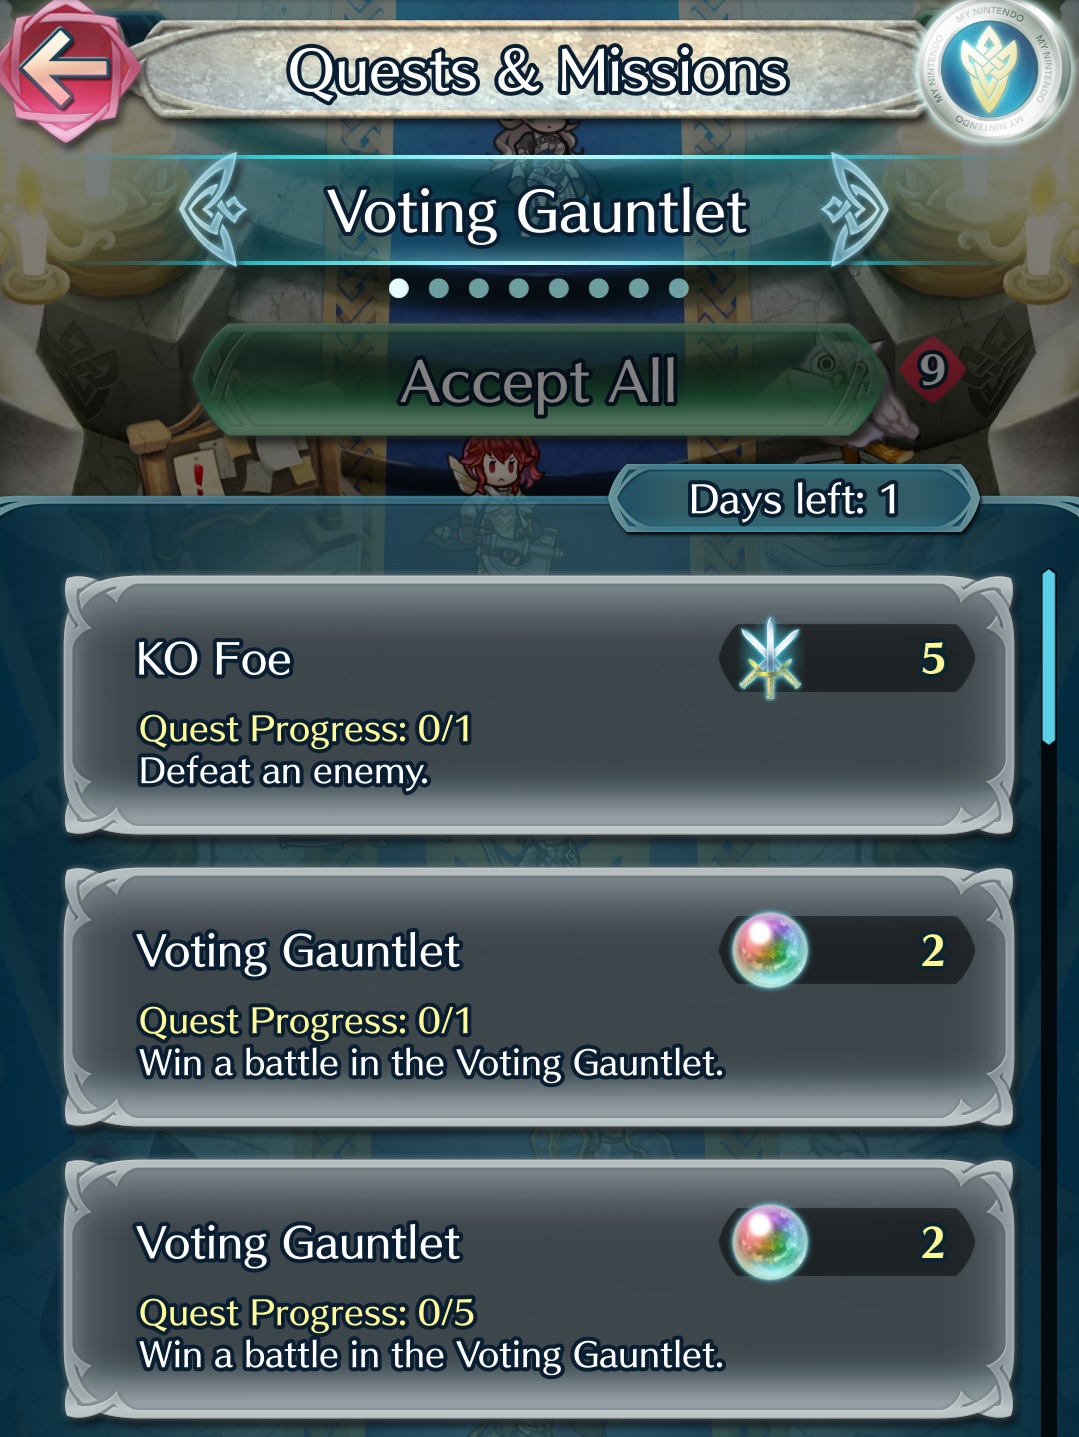Go to the next quest category arrow
1079x1437 pixels.
pos(856,210)
